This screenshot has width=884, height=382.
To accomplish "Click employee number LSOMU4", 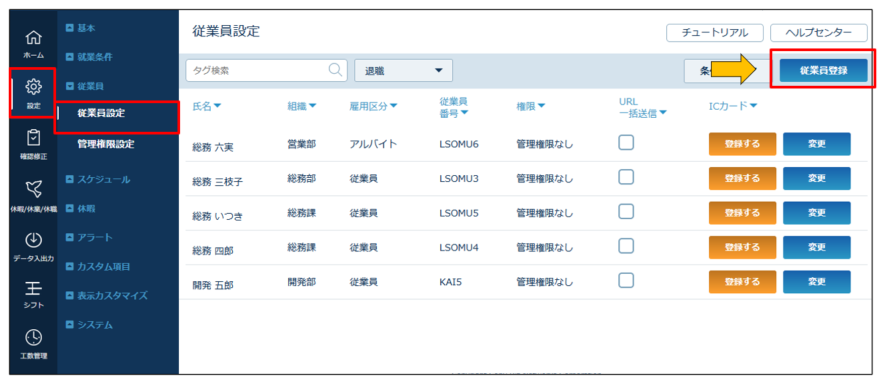I will tap(458, 247).
